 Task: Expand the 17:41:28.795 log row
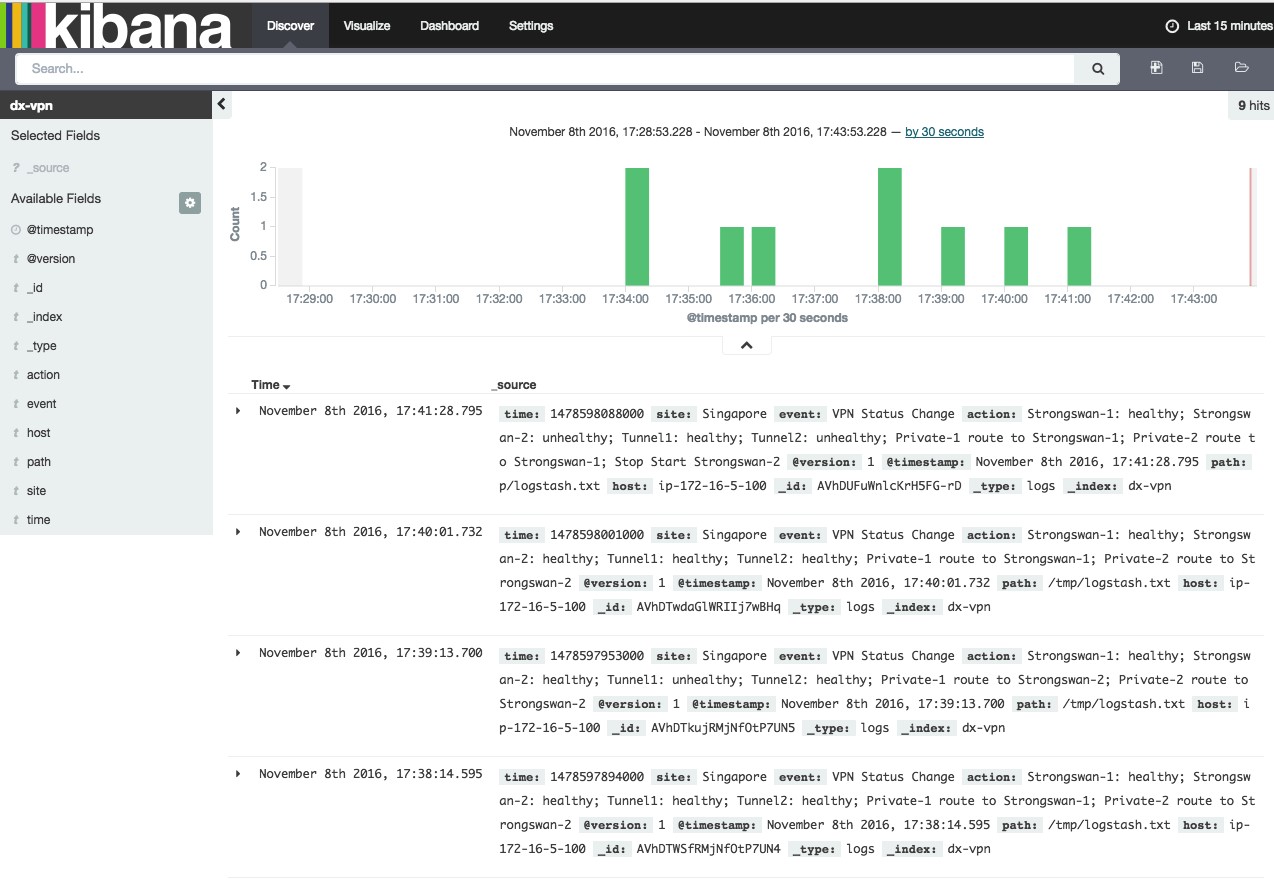coord(238,411)
